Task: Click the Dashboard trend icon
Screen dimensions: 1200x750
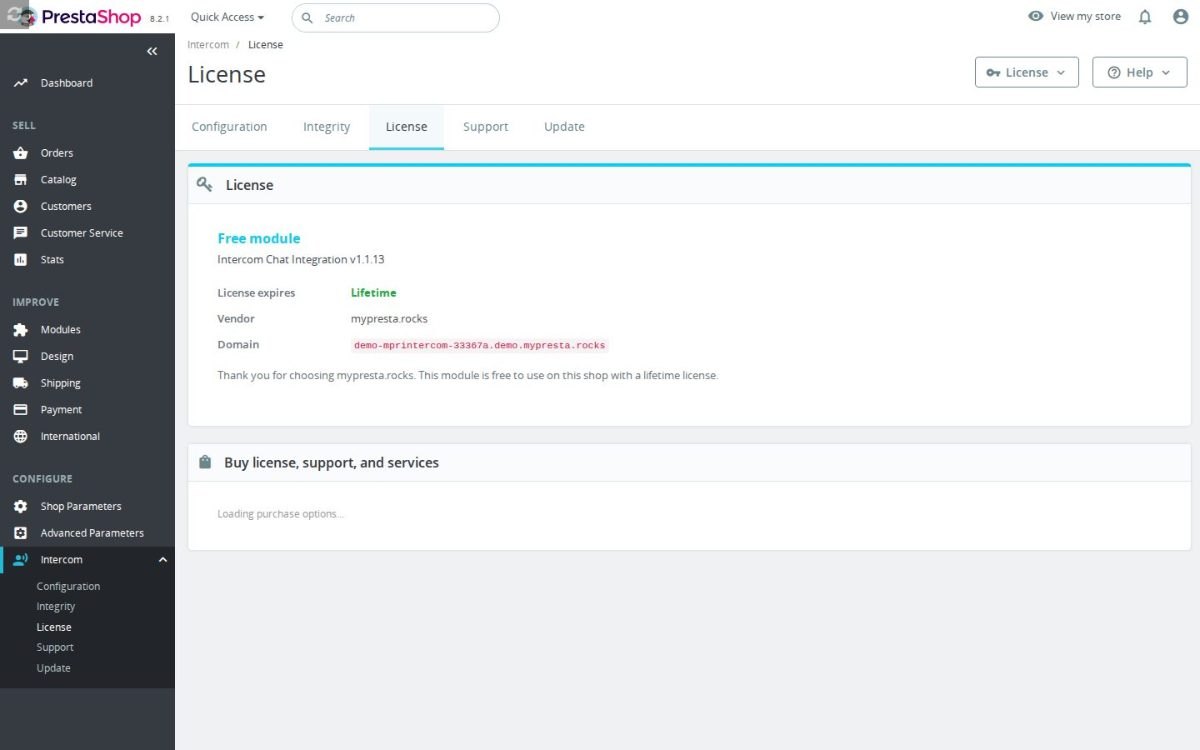Action: 20,83
